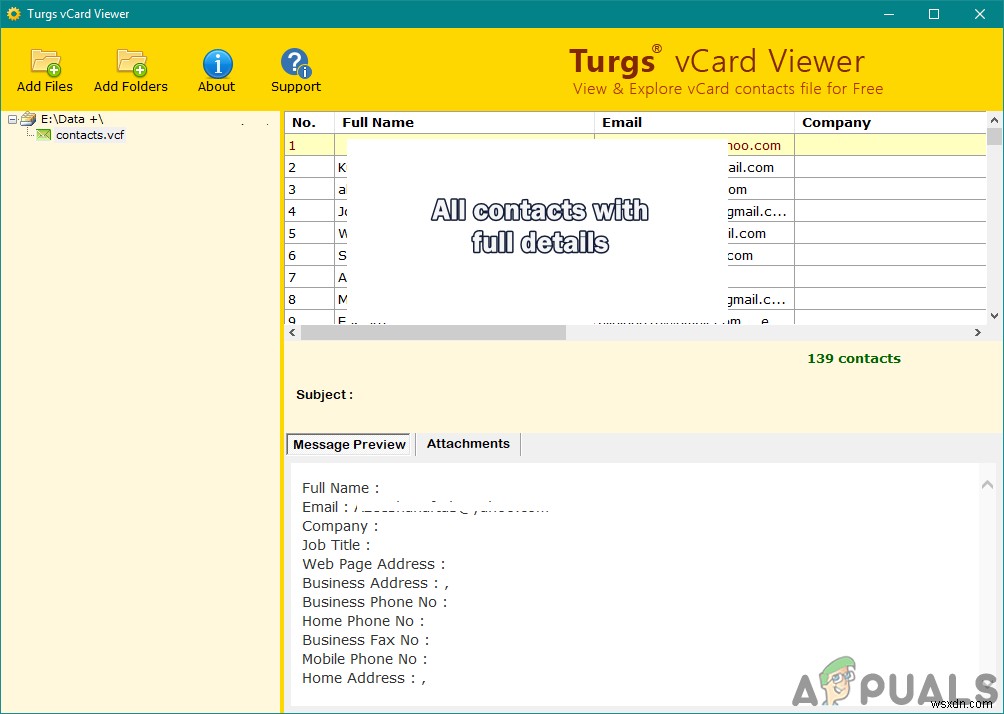
Task: Select contact row number 7
Action: pos(635,277)
